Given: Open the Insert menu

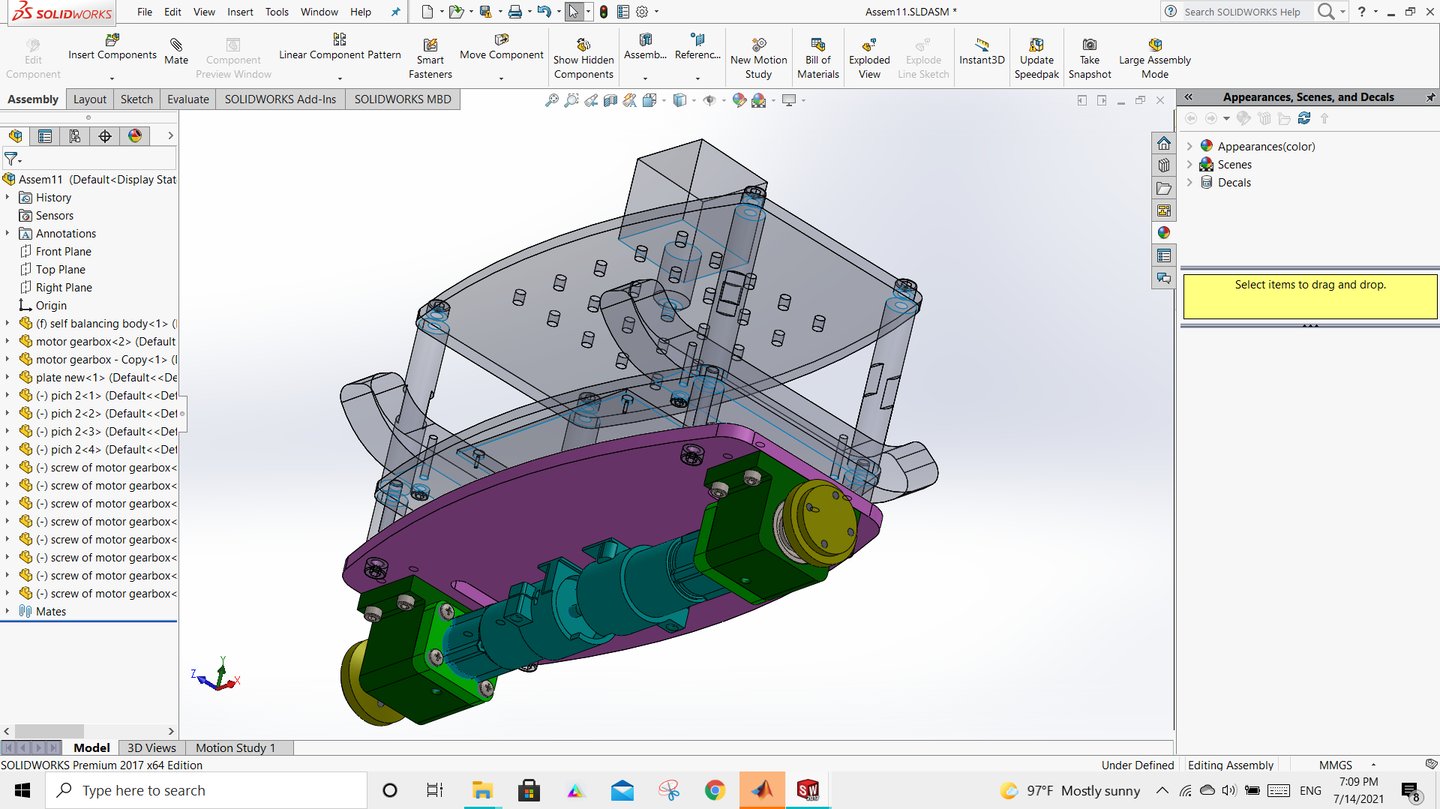Looking at the screenshot, I should [x=240, y=12].
